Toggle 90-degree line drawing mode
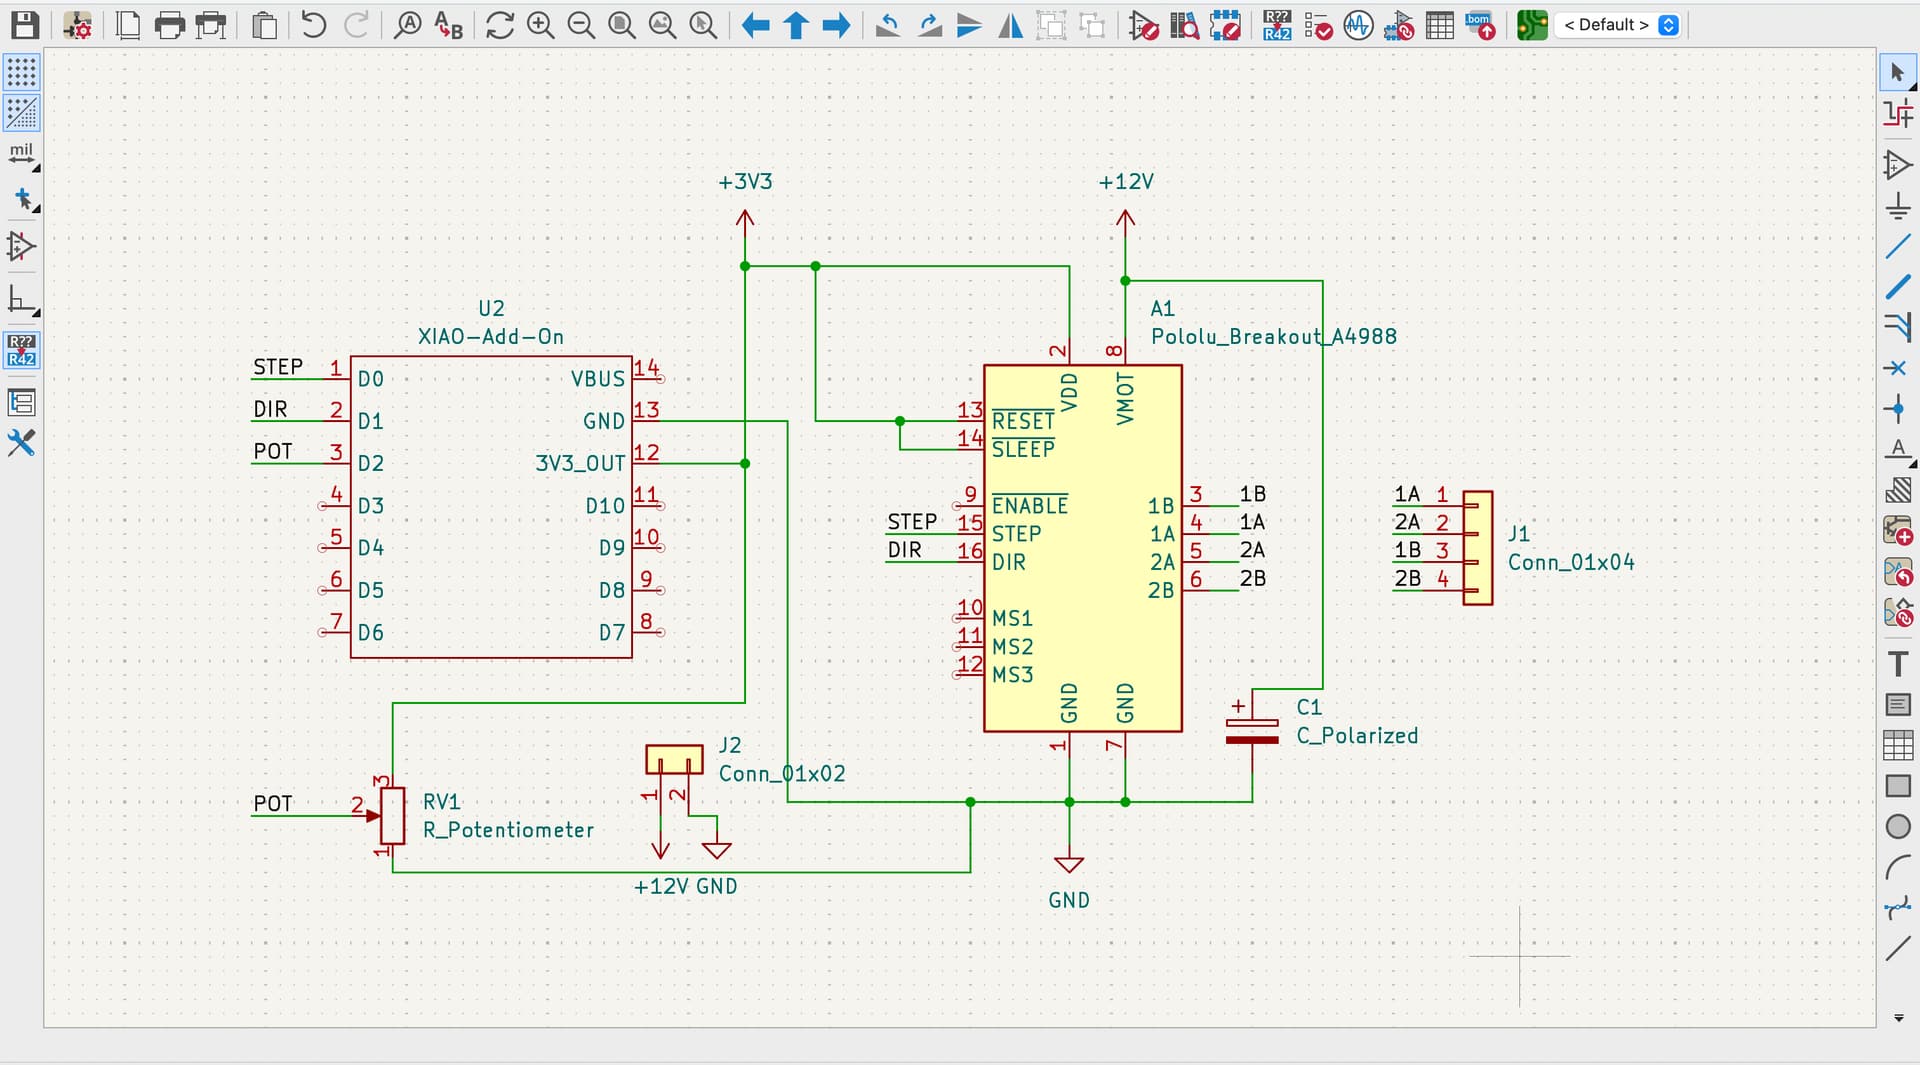This screenshot has width=1920, height=1065. [x=22, y=299]
